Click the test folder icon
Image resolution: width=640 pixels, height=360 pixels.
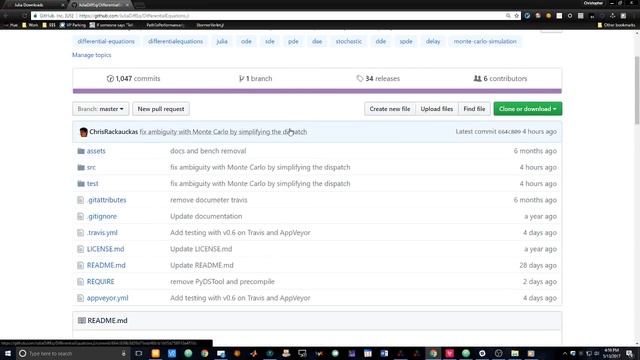point(81,184)
